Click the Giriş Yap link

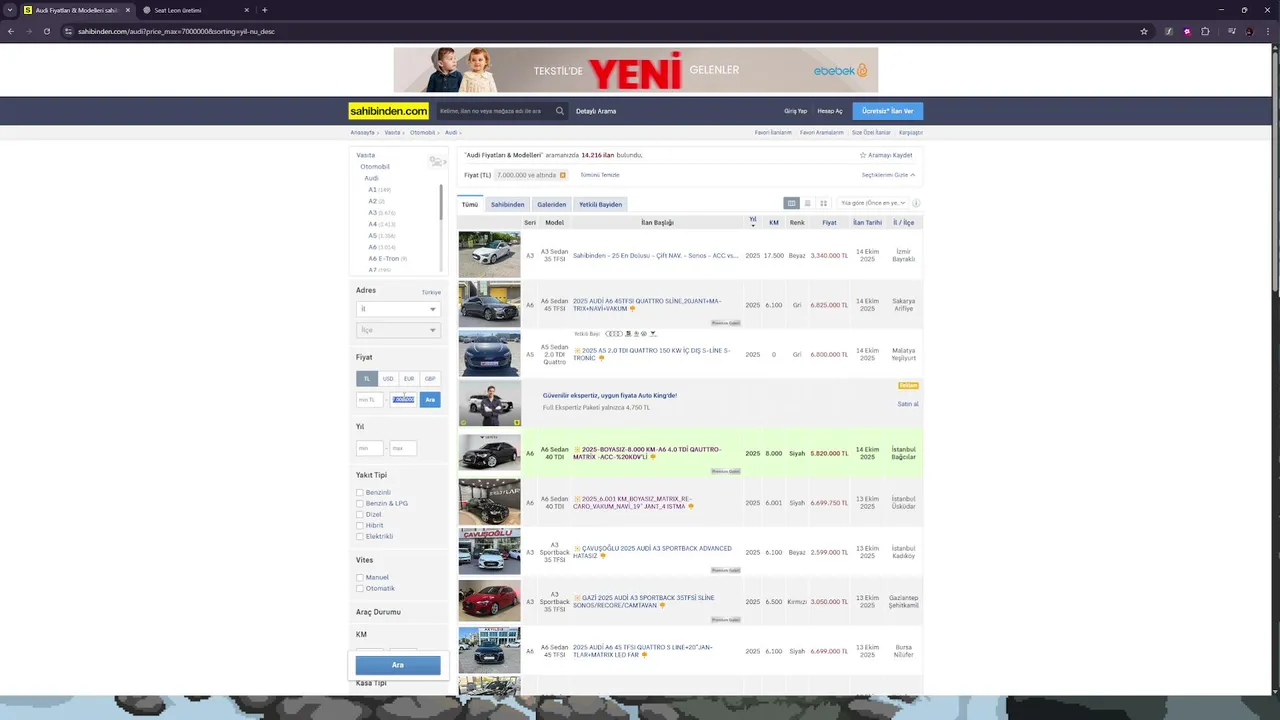[795, 111]
